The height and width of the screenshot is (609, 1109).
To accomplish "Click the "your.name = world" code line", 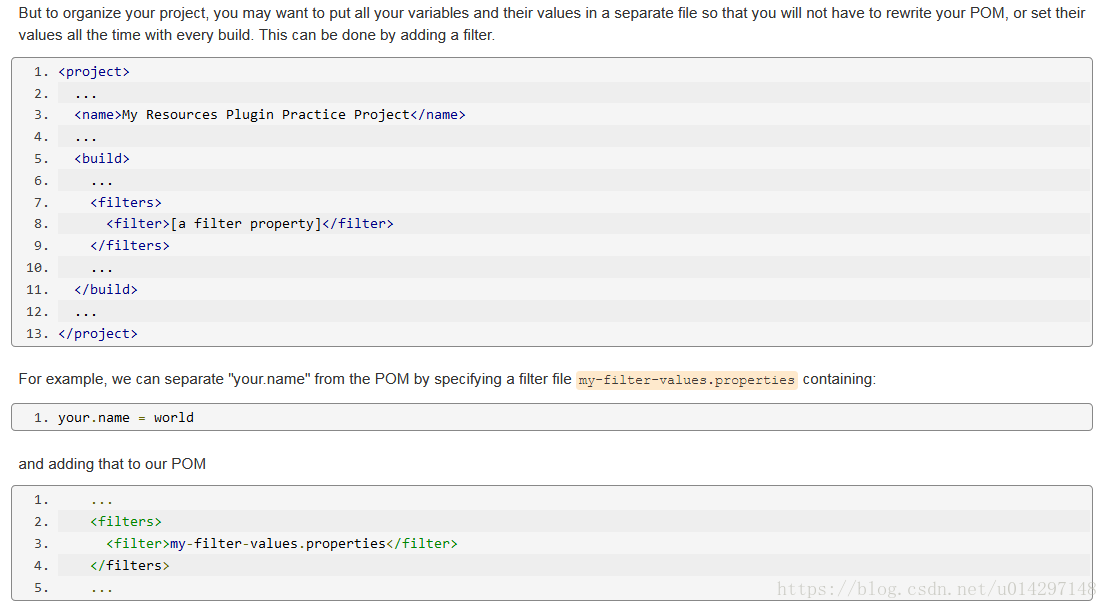I will pyautogui.click(x=125, y=418).
